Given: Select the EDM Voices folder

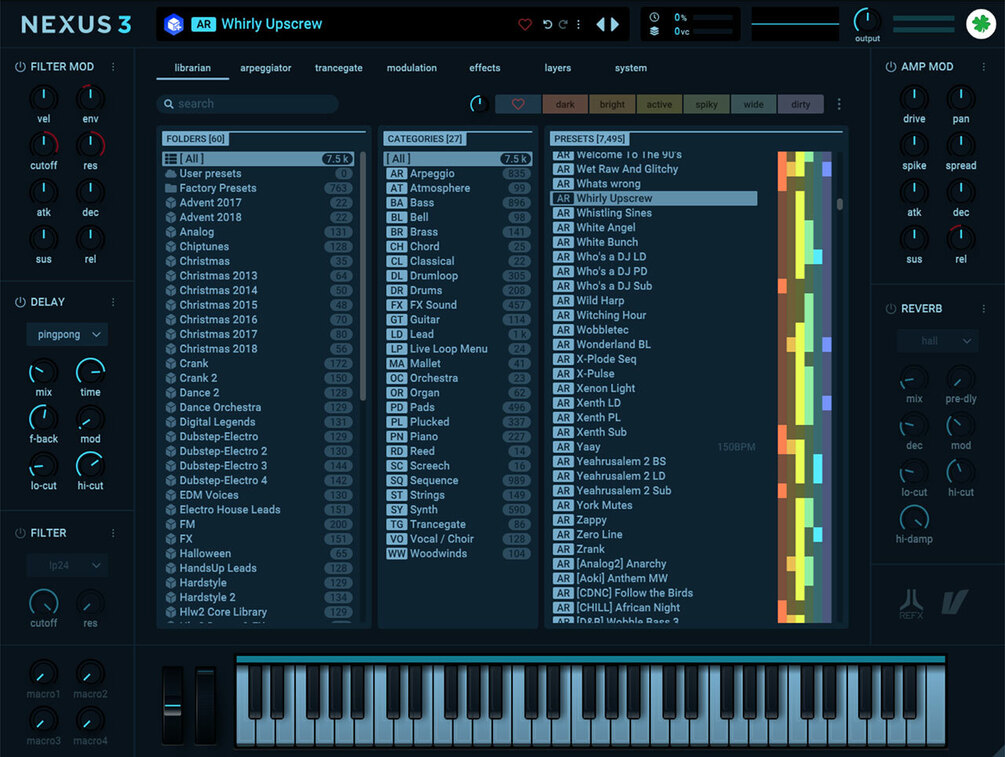Looking at the screenshot, I should [x=258, y=495].
